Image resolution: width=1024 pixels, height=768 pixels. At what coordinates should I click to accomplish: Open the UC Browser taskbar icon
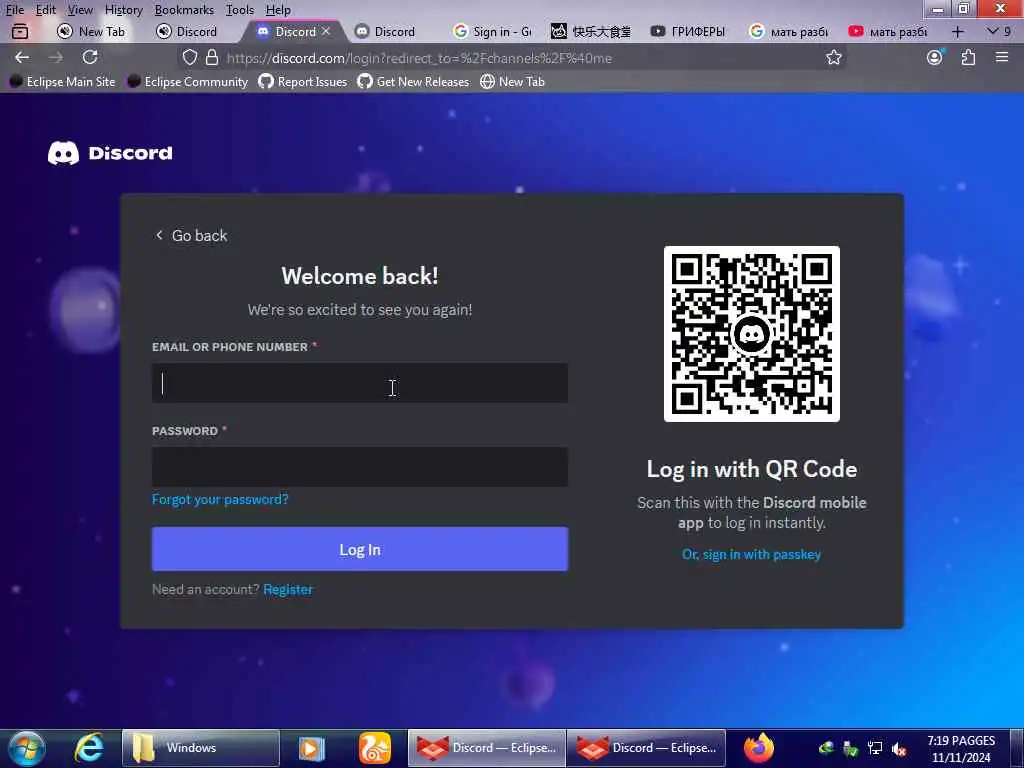[x=375, y=748]
